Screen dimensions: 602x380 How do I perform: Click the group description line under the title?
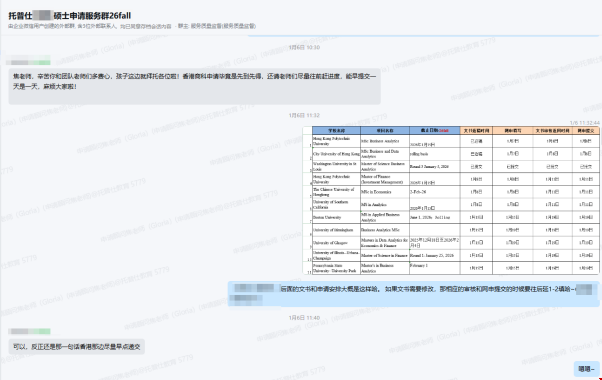132,26
